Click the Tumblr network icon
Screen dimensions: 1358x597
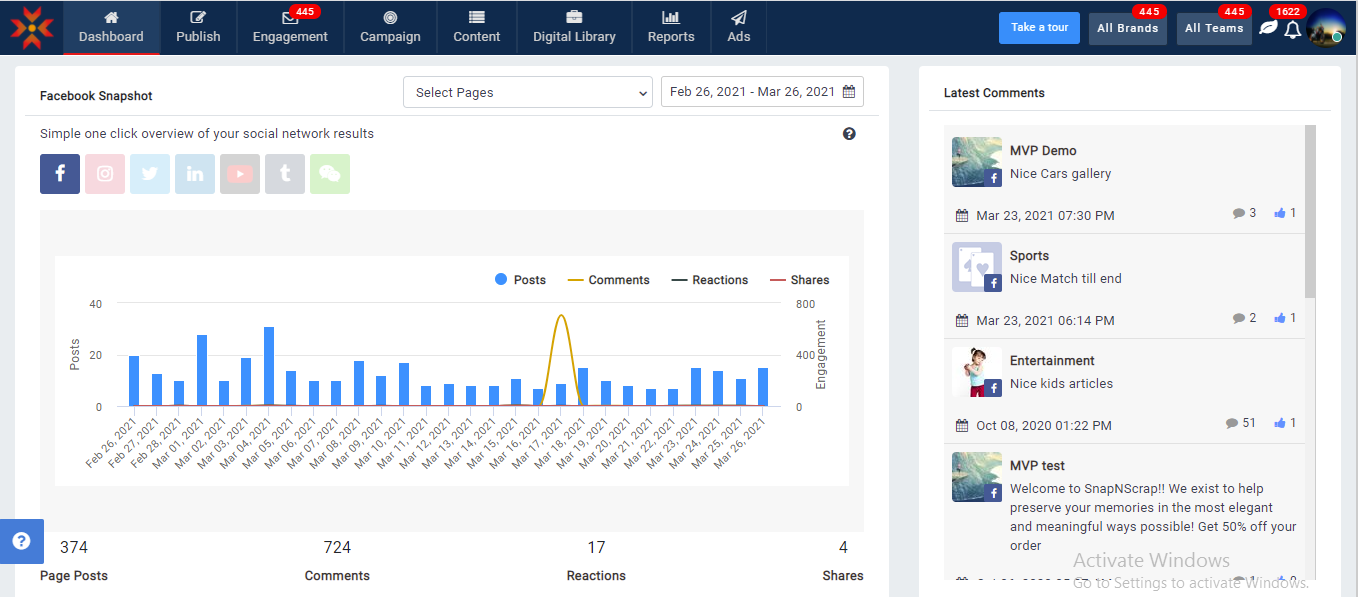[x=285, y=174]
